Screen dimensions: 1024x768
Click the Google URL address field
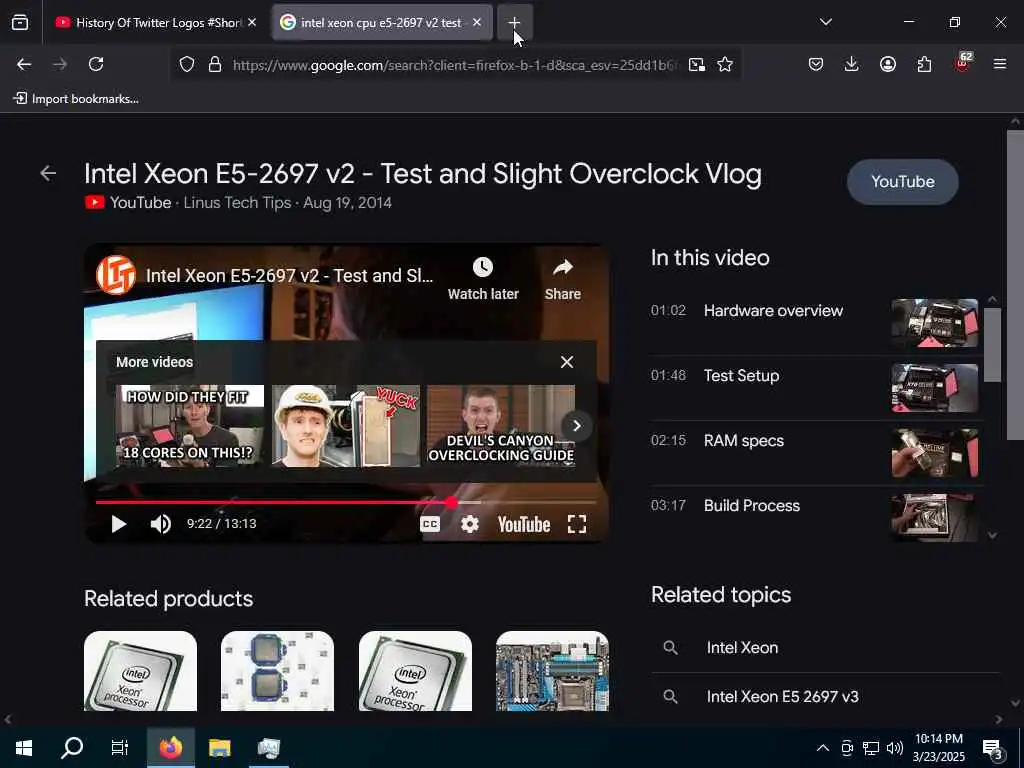(x=455, y=65)
